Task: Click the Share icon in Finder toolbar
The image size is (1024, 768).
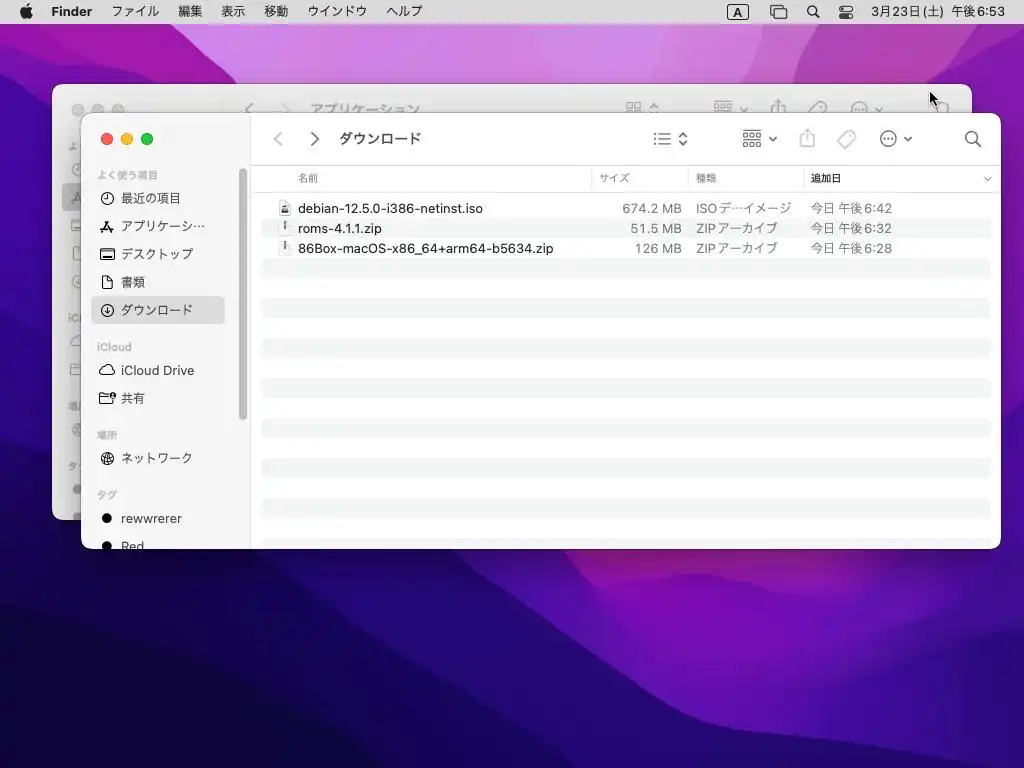Action: click(x=807, y=138)
